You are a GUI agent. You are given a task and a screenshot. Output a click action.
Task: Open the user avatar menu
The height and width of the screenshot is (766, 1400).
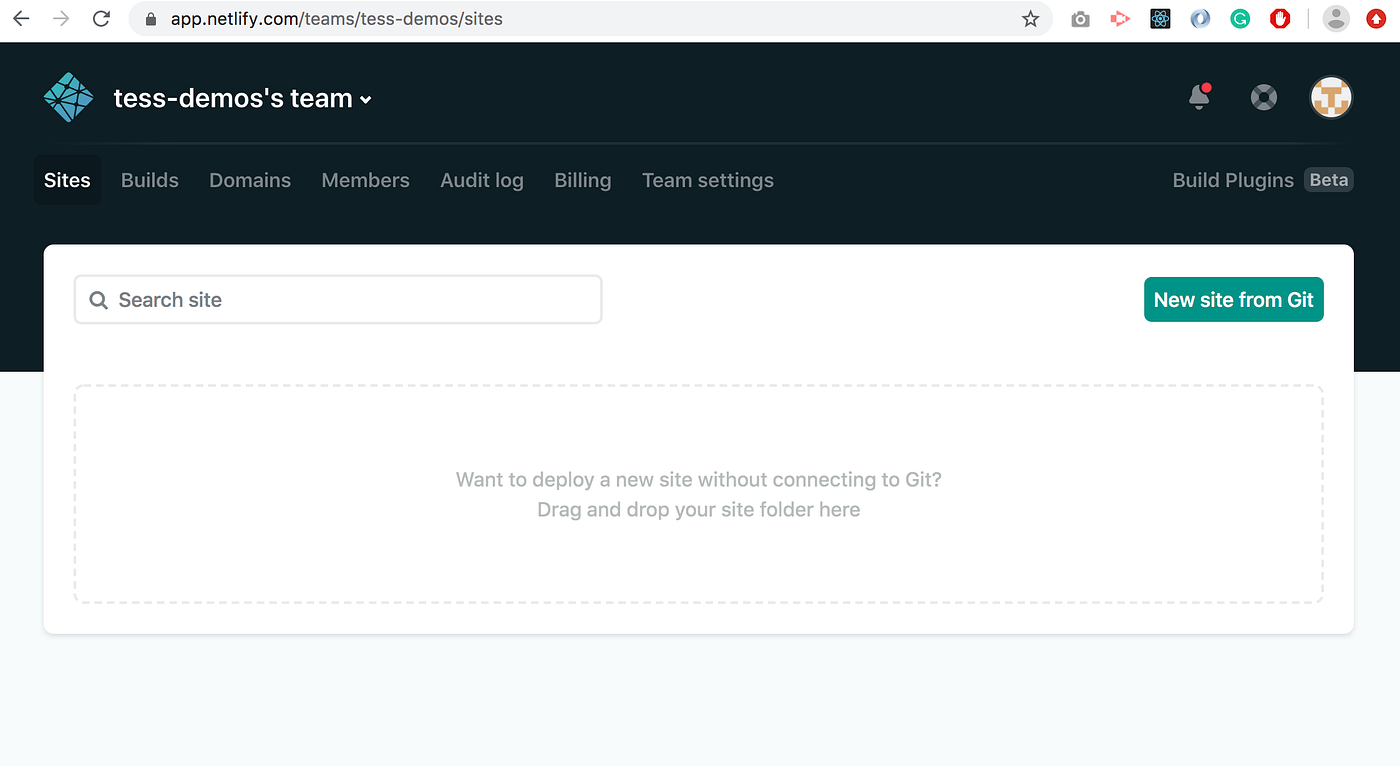pyautogui.click(x=1331, y=98)
